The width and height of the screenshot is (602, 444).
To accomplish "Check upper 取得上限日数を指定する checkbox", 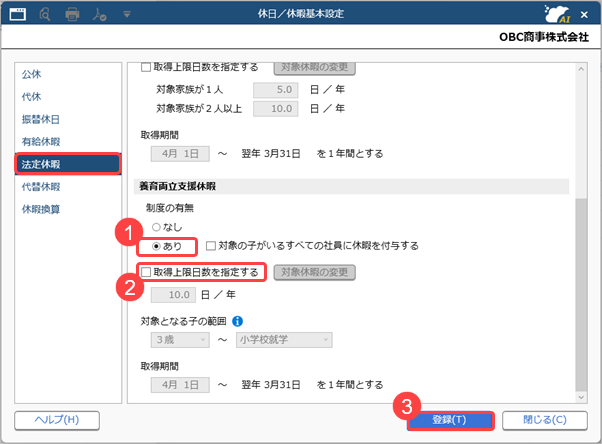I will pyautogui.click(x=146, y=67).
